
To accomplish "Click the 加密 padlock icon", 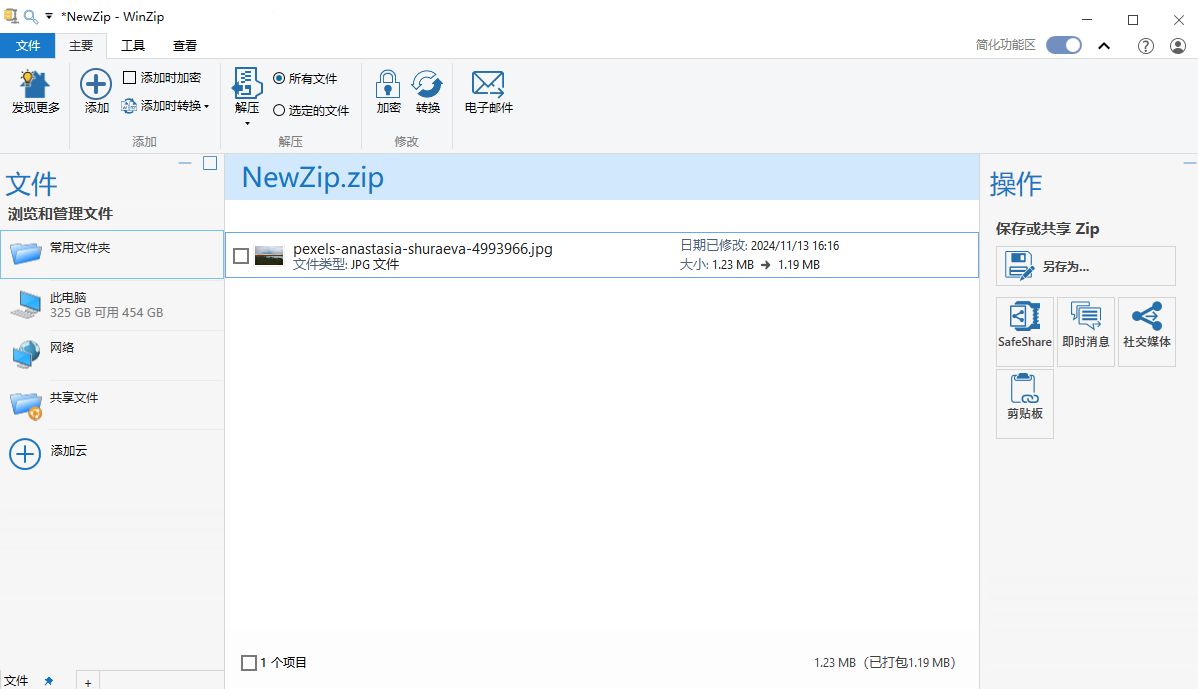I will (x=388, y=83).
